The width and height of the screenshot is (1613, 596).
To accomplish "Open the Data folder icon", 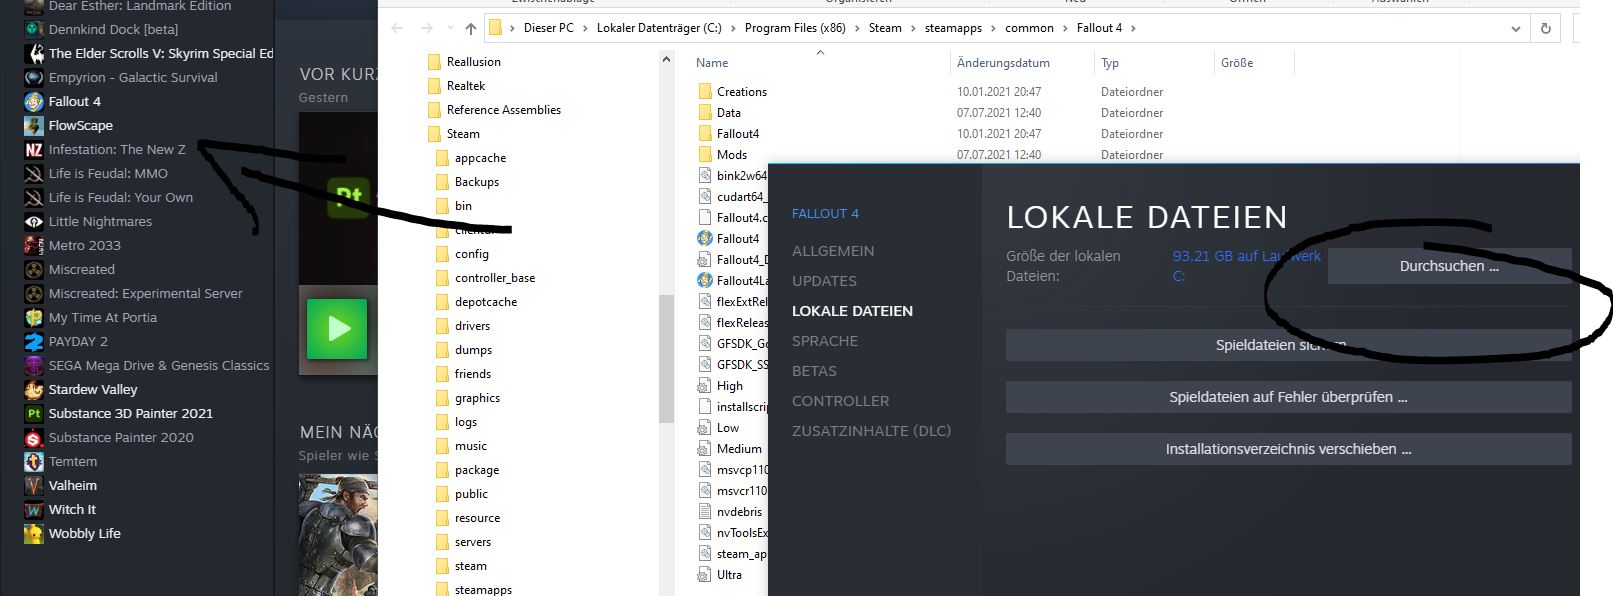I will 705,113.
